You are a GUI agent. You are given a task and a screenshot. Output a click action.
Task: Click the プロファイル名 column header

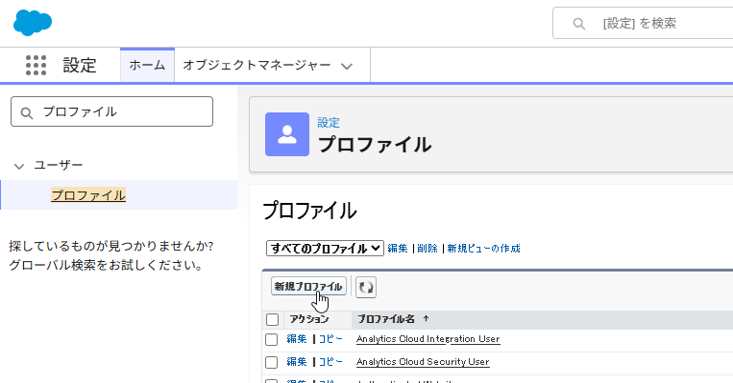point(386,319)
